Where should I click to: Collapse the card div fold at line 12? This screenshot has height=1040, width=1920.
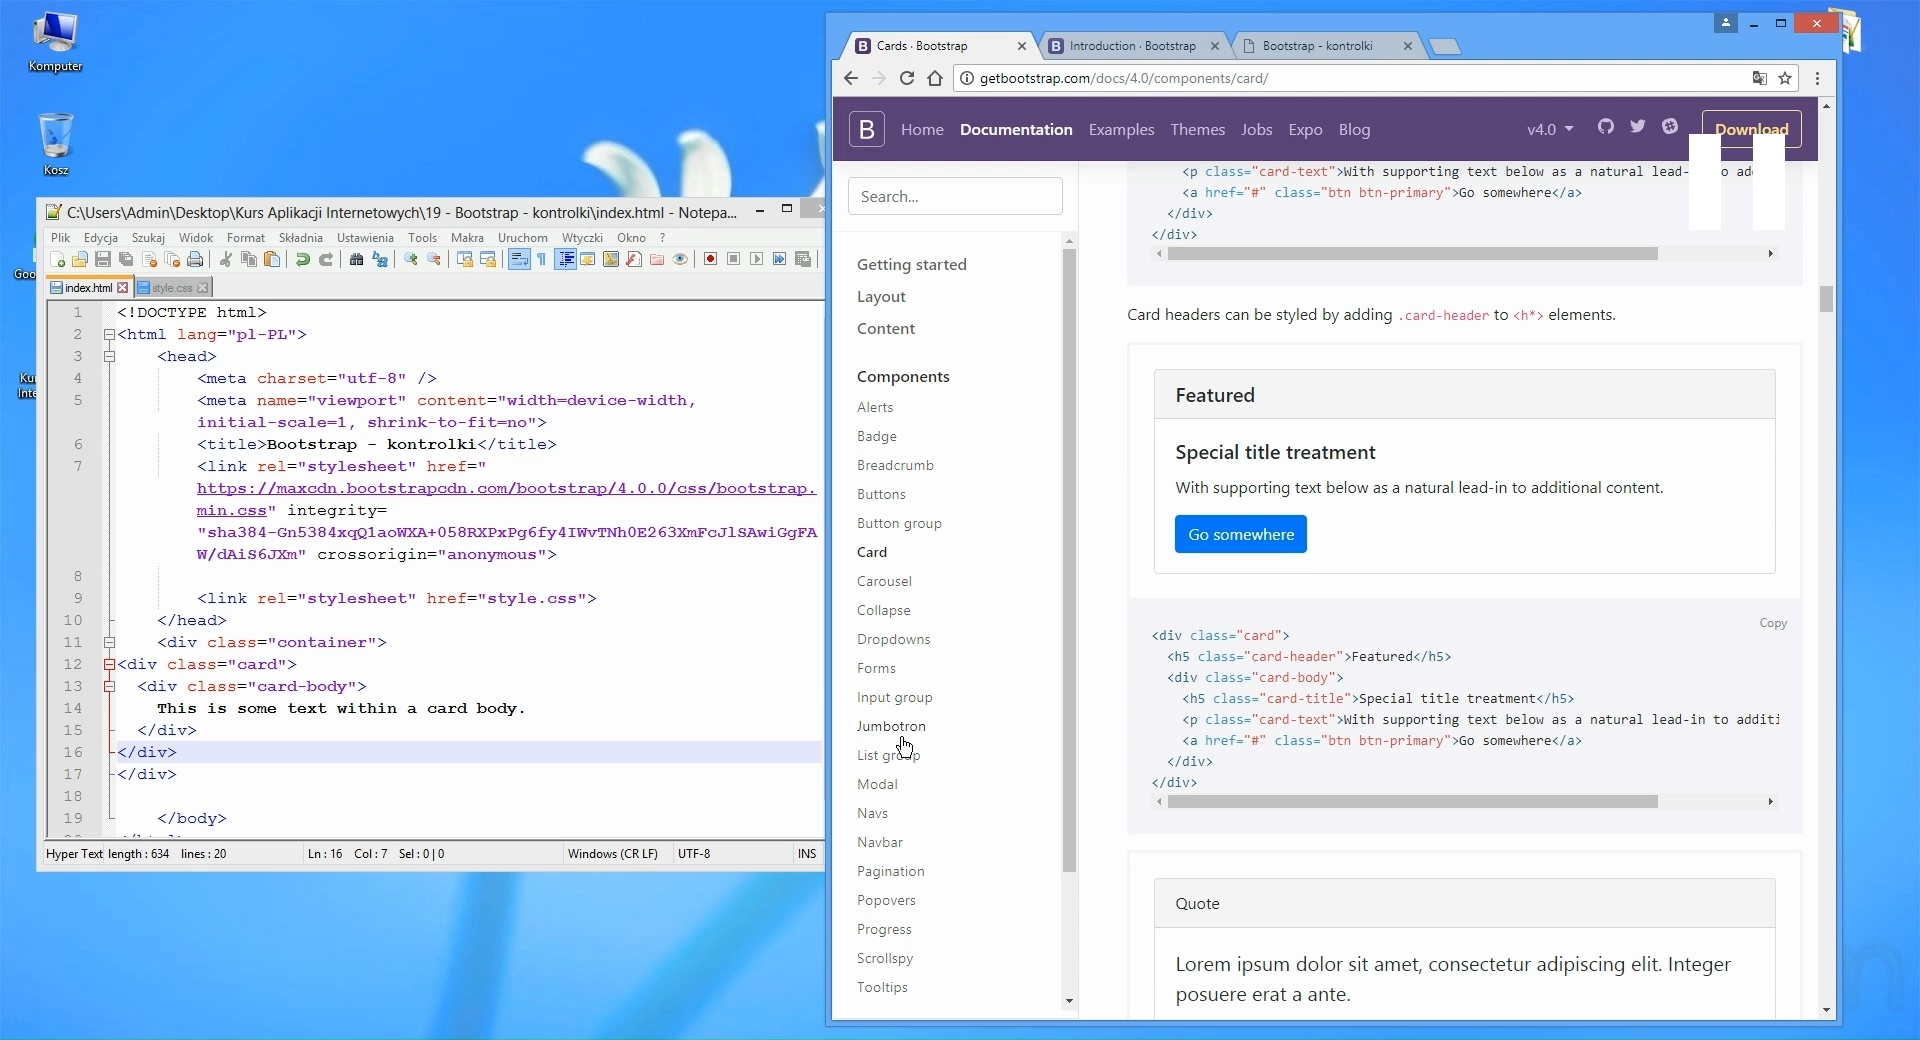tap(108, 665)
